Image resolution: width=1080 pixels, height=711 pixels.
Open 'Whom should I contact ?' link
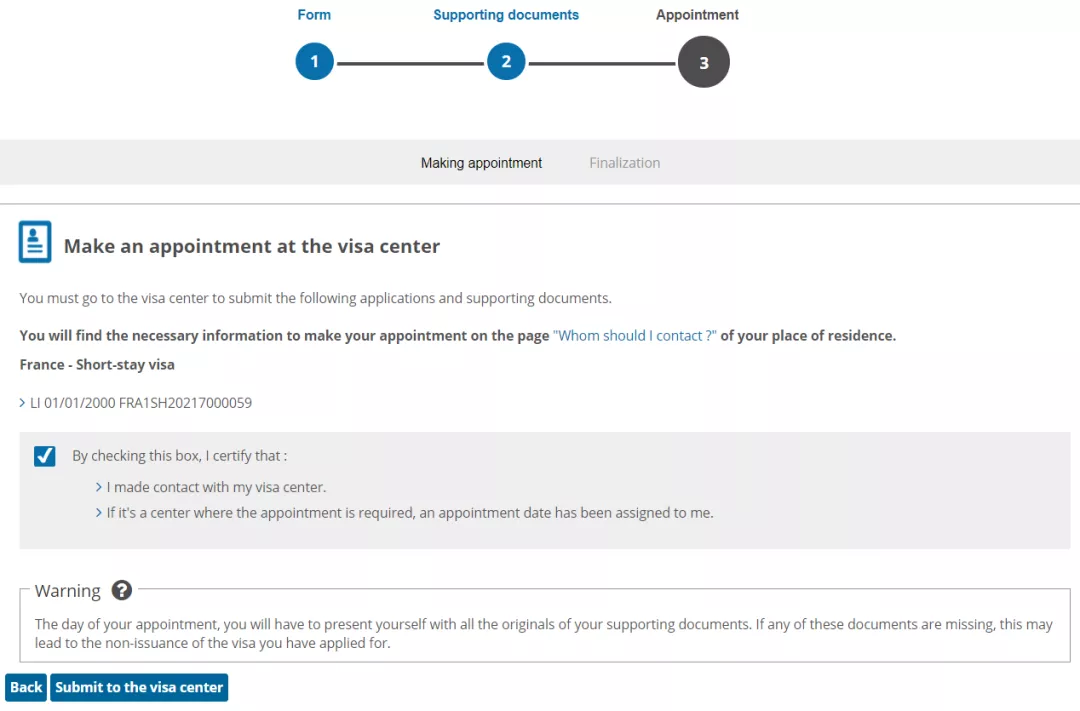click(634, 336)
